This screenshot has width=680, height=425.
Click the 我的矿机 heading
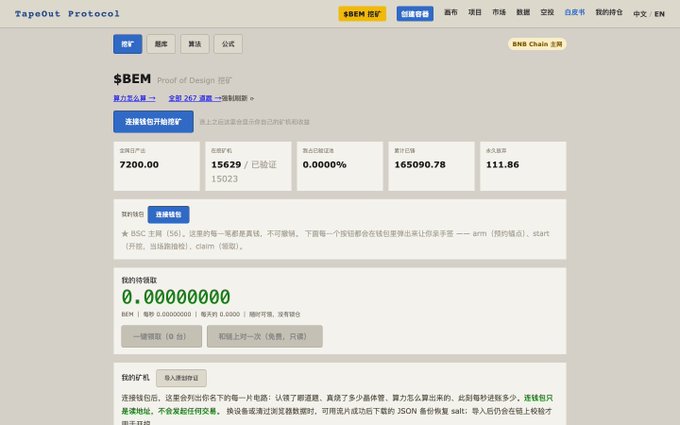(135, 378)
